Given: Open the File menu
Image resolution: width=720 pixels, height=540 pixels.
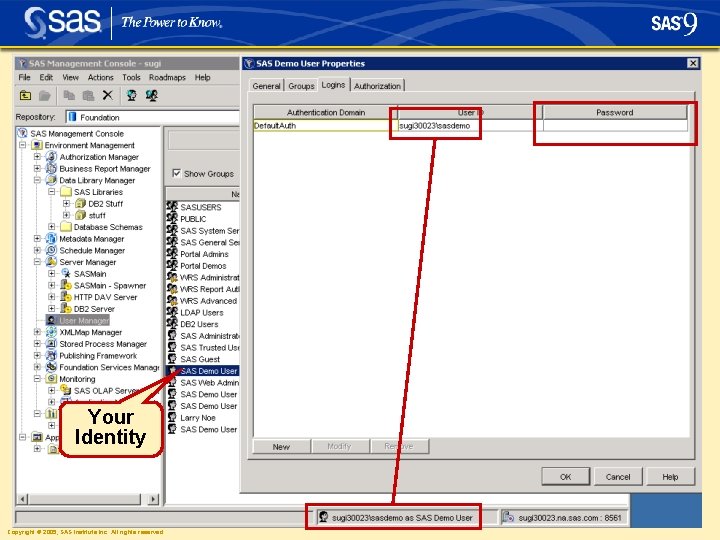Looking at the screenshot, I should point(24,77).
